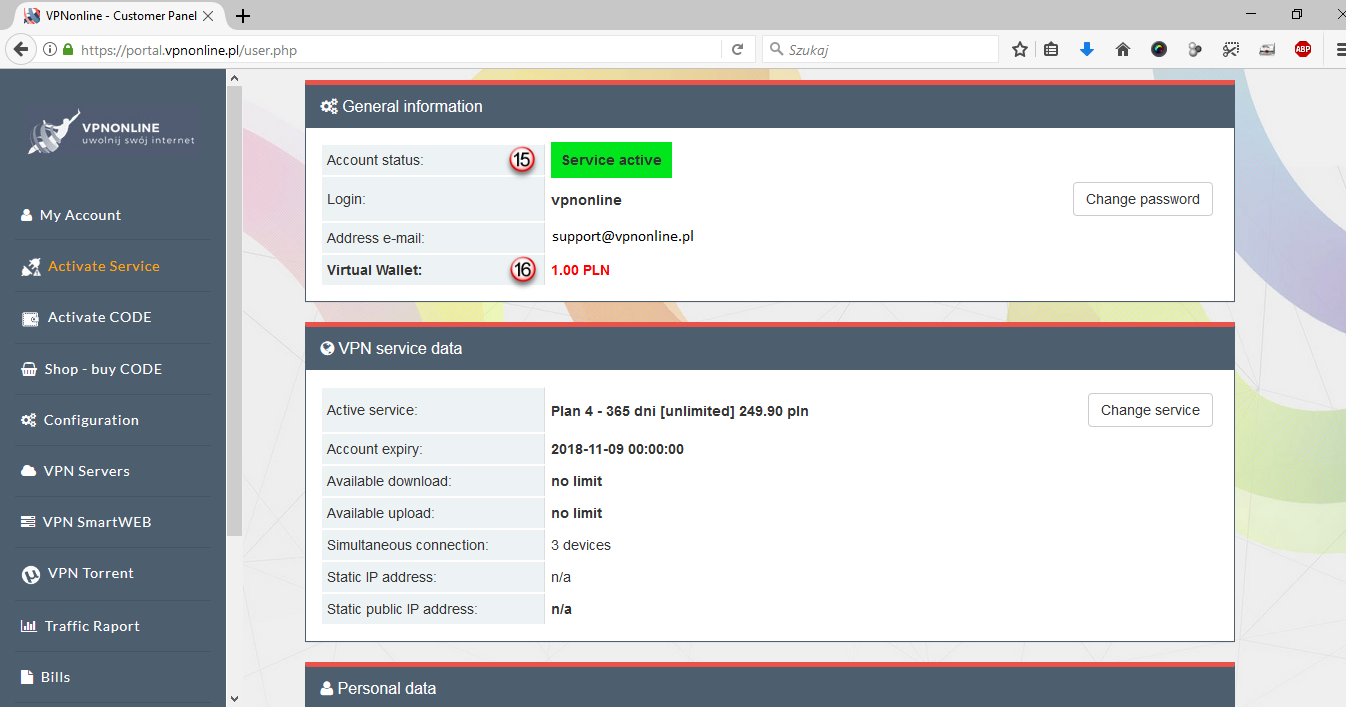The width and height of the screenshot is (1346, 707).
Task: Click the Virtual Wallet label
Action: (375, 270)
